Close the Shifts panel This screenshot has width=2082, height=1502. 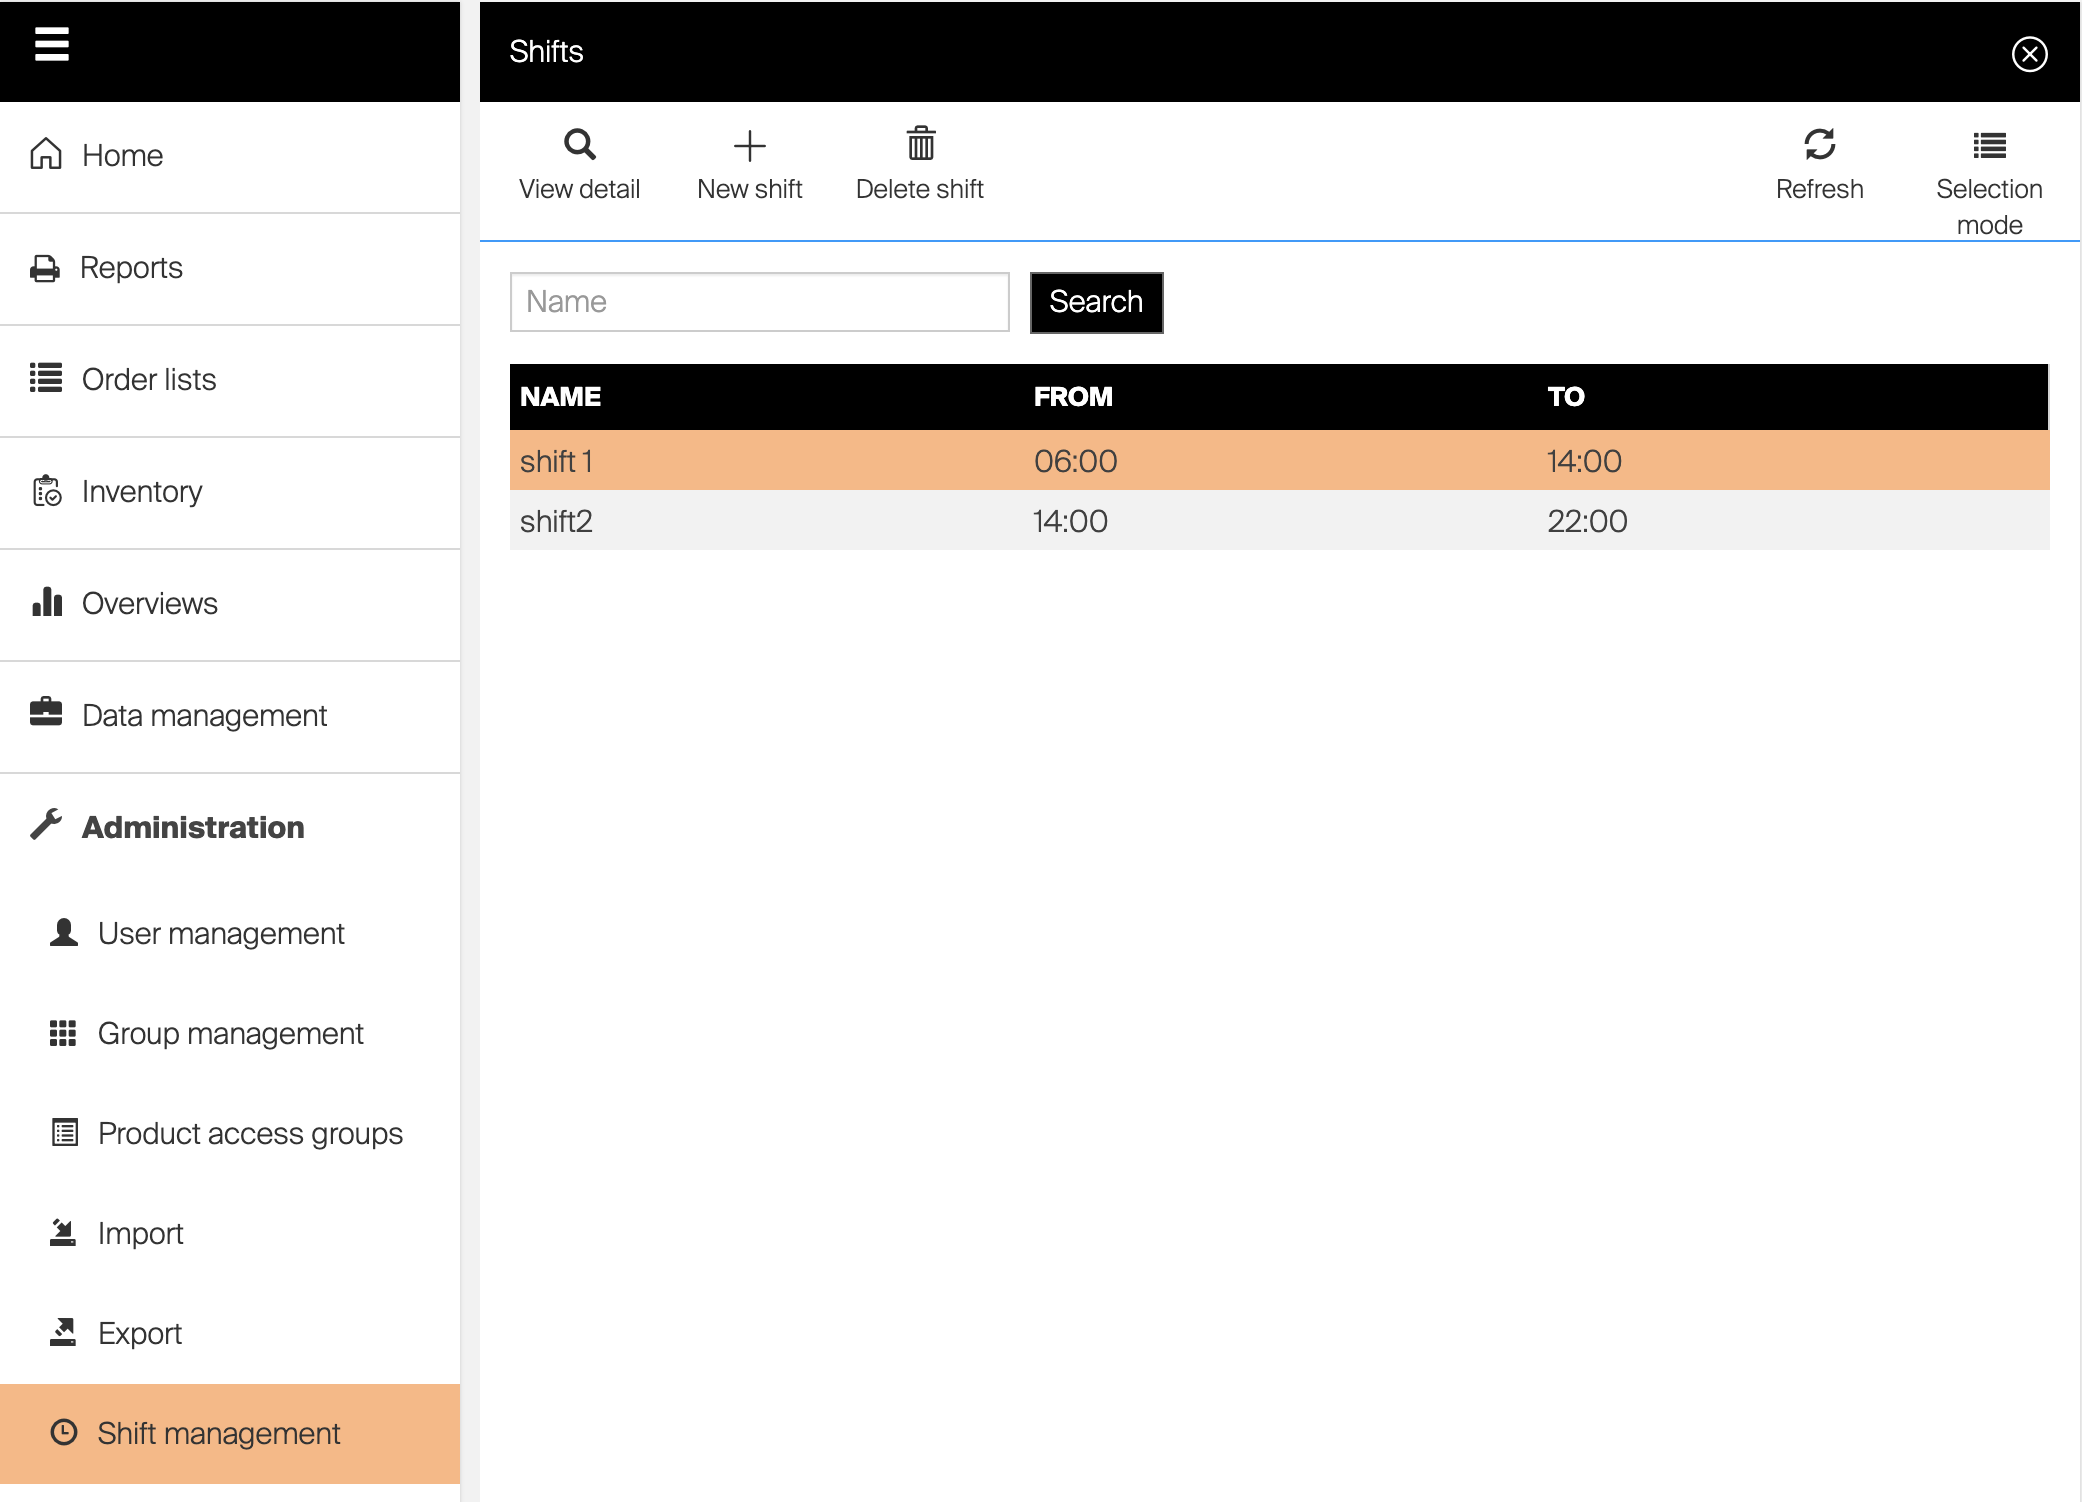2029,54
